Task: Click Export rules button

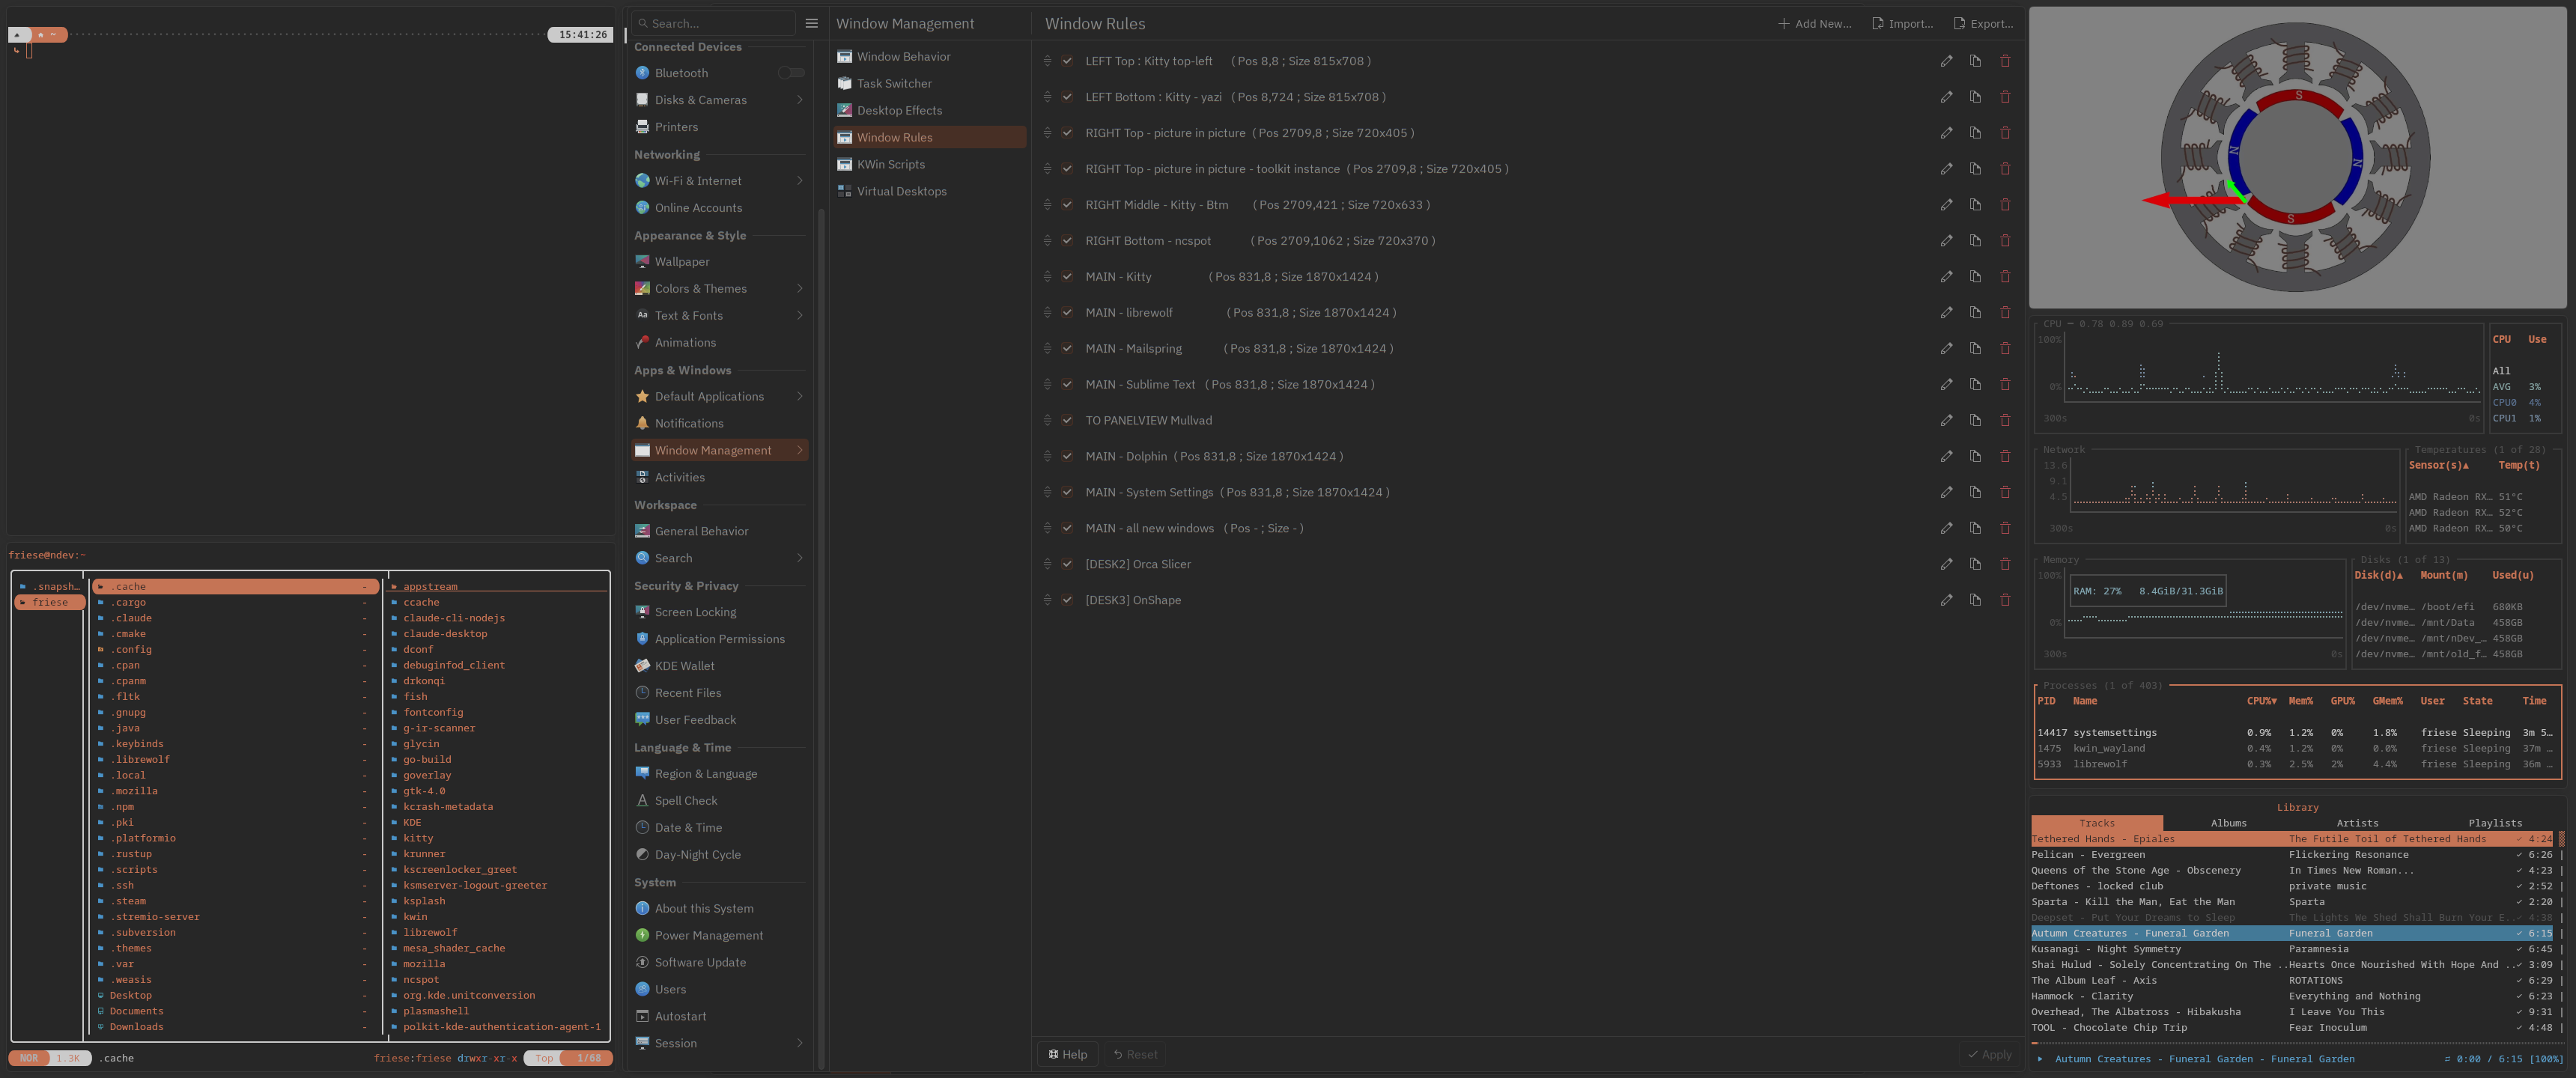Action: [x=1983, y=24]
